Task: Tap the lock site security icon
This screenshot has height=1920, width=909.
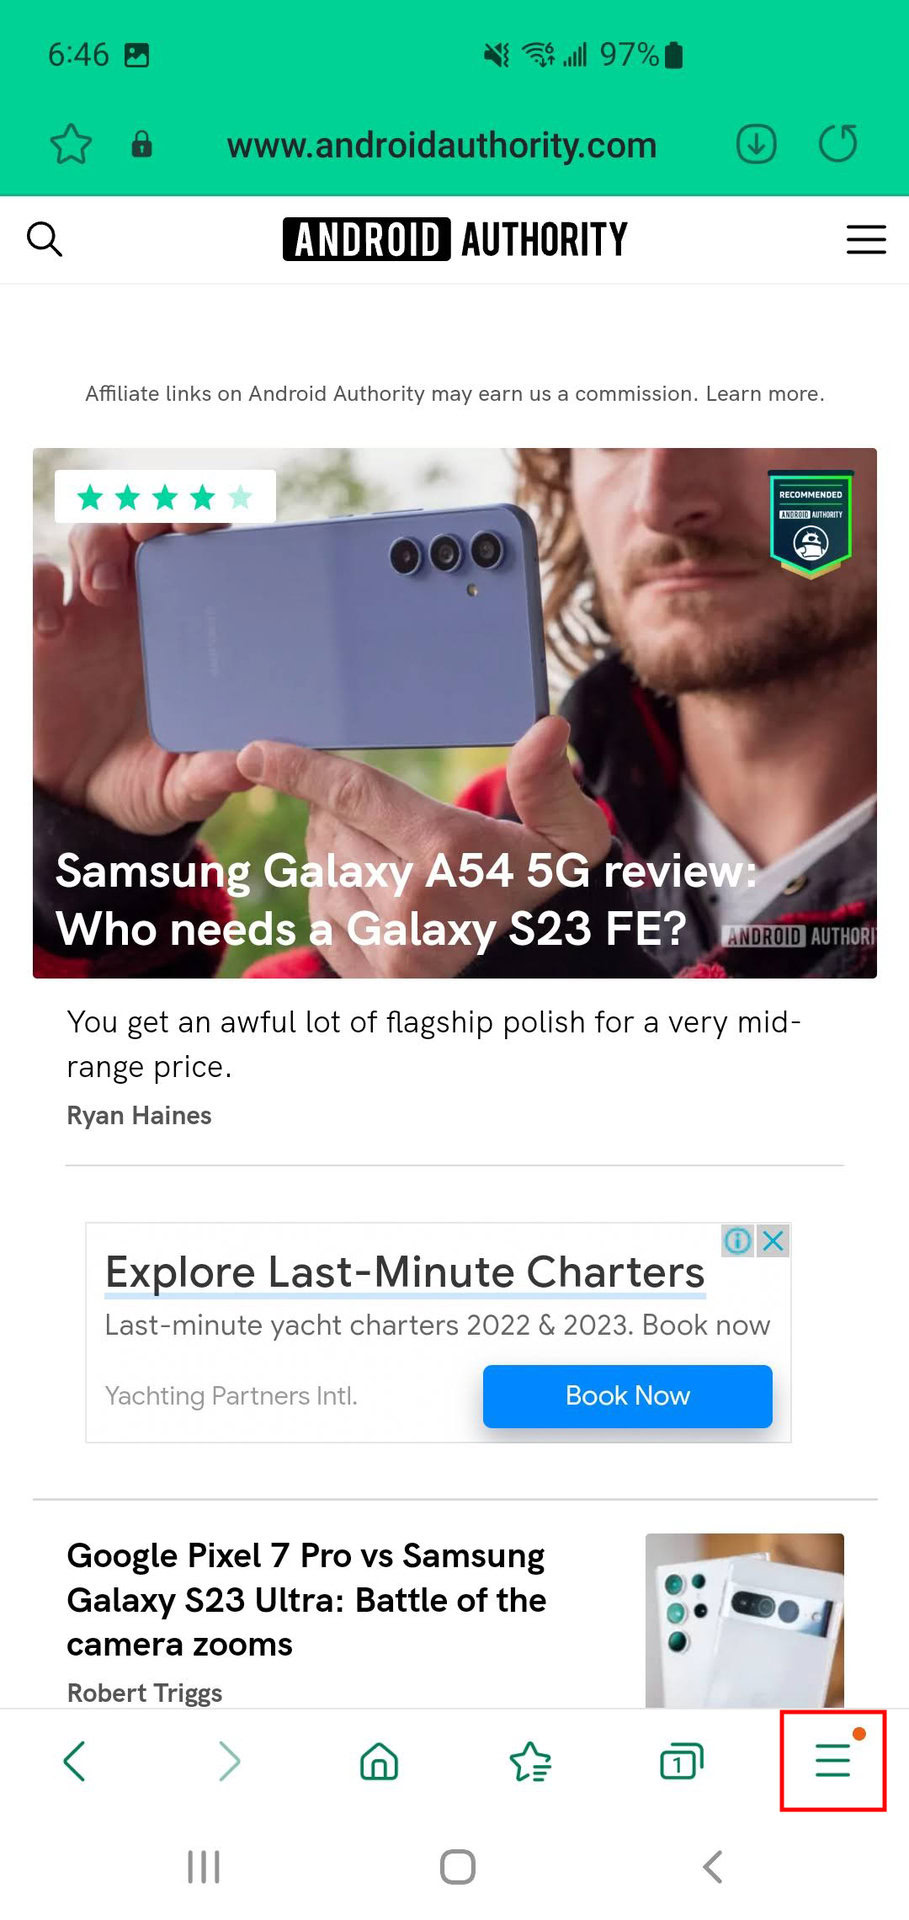Action: click(x=142, y=145)
